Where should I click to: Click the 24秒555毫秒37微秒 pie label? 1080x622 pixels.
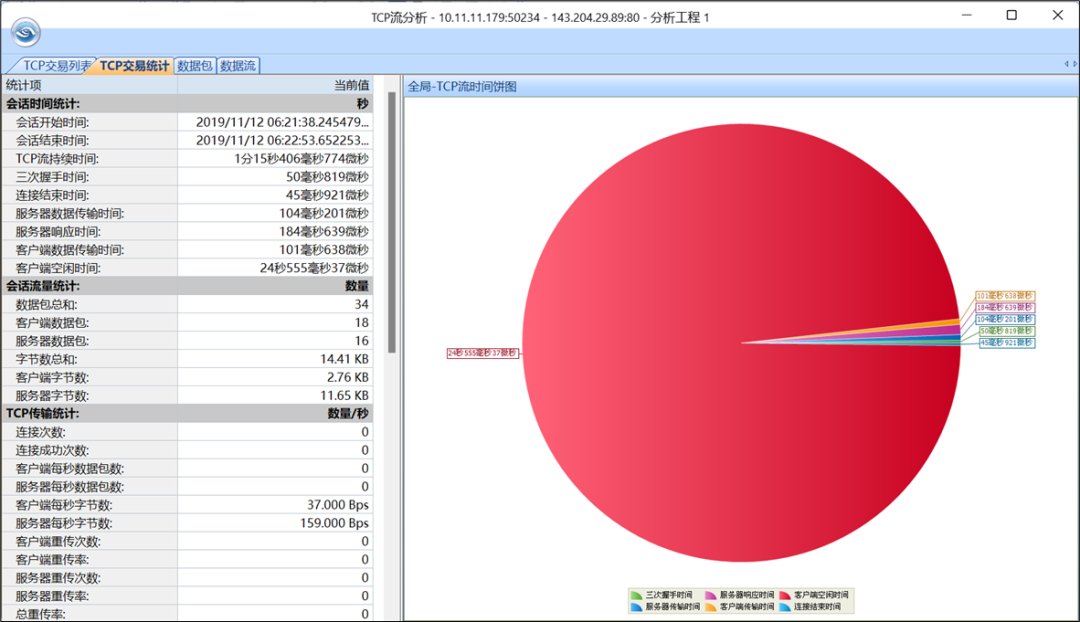tap(483, 353)
